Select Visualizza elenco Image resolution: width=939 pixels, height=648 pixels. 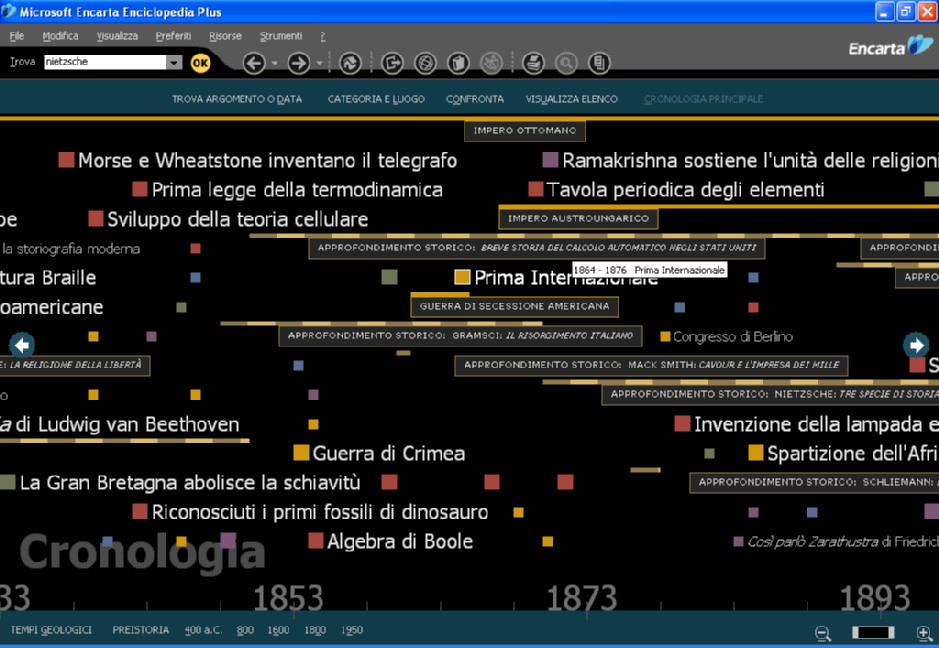point(572,99)
